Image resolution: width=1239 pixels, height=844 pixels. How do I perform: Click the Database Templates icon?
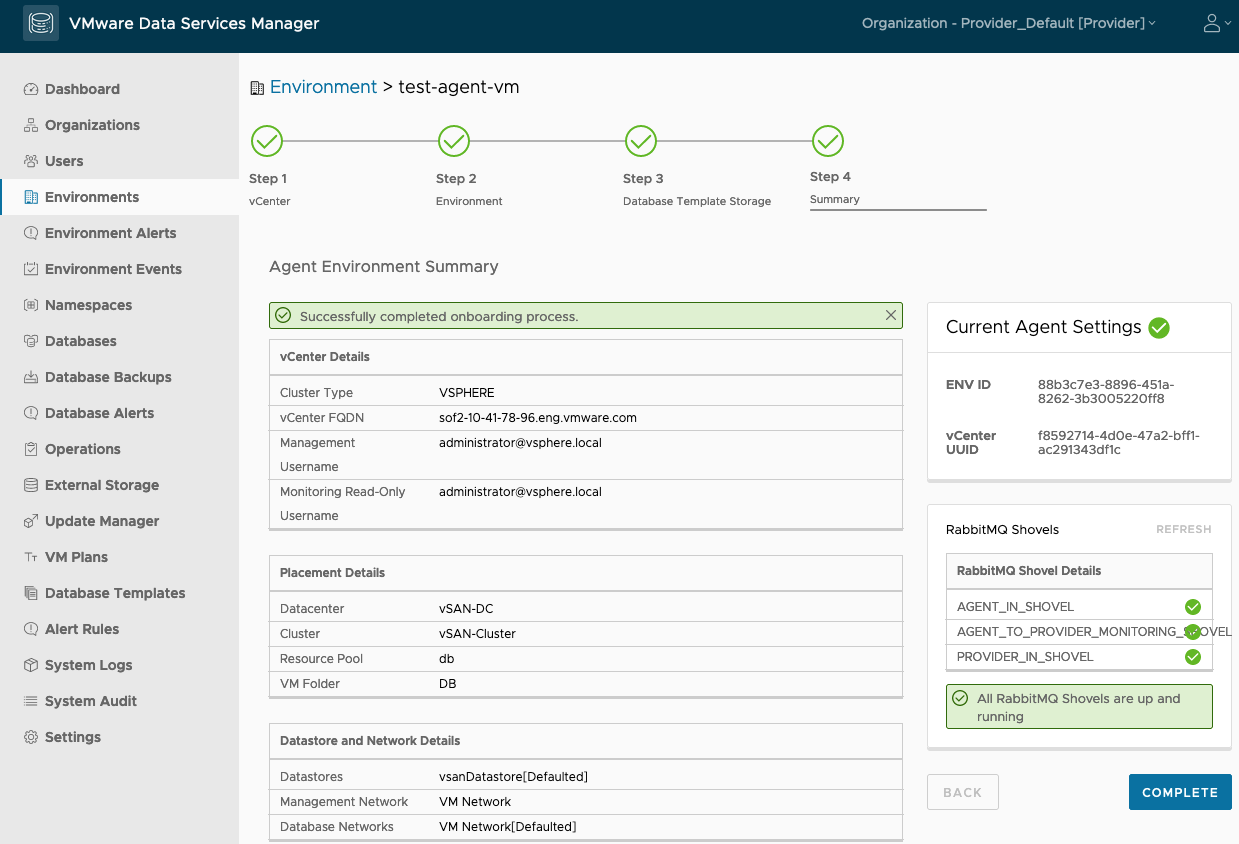pos(31,593)
